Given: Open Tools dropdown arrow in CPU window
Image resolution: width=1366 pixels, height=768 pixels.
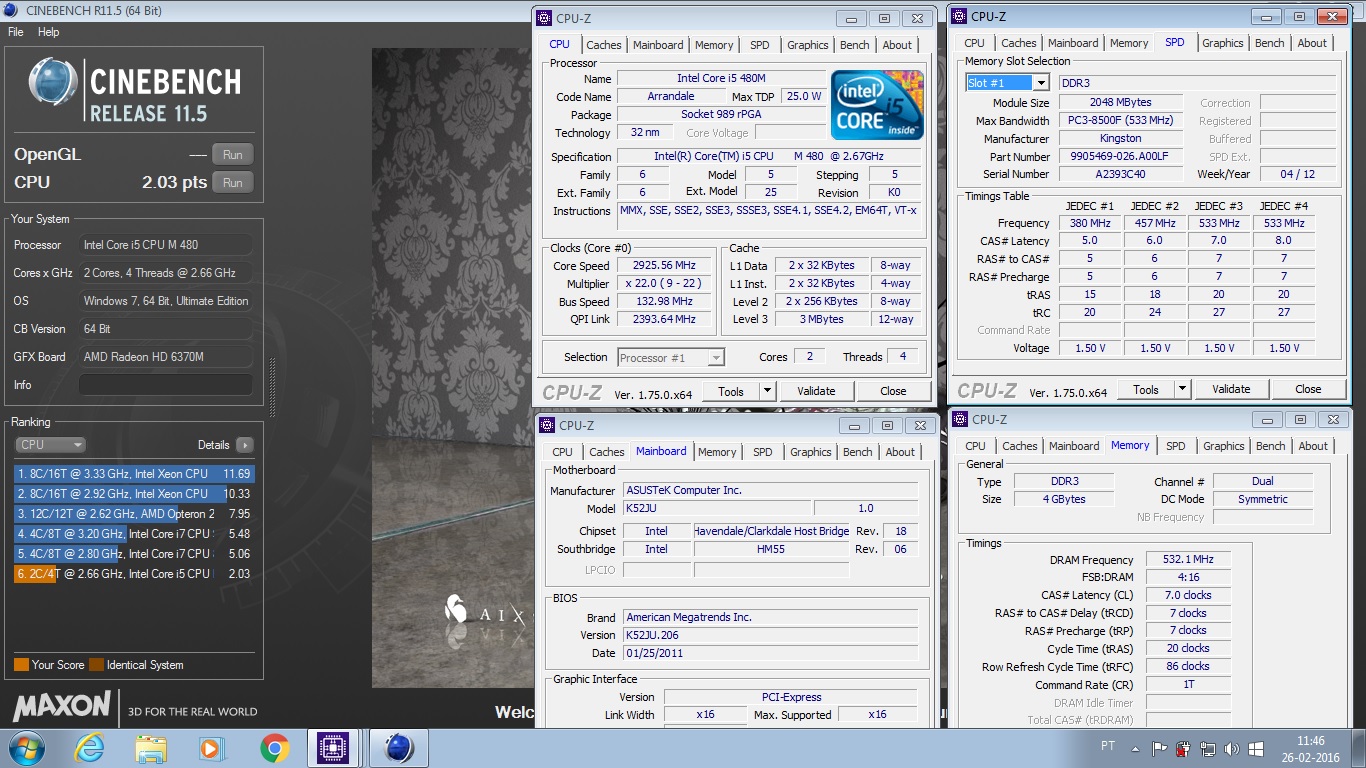Looking at the screenshot, I should 767,391.
